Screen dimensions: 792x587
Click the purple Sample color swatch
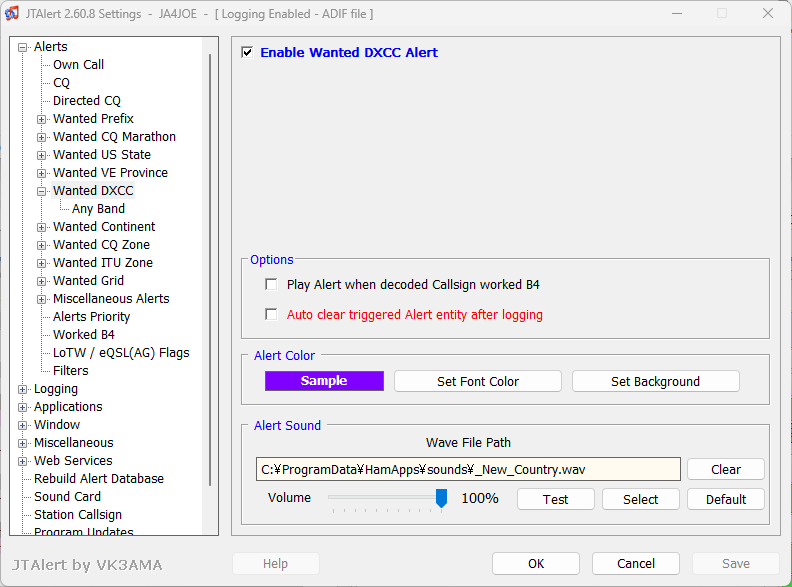click(324, 381)
